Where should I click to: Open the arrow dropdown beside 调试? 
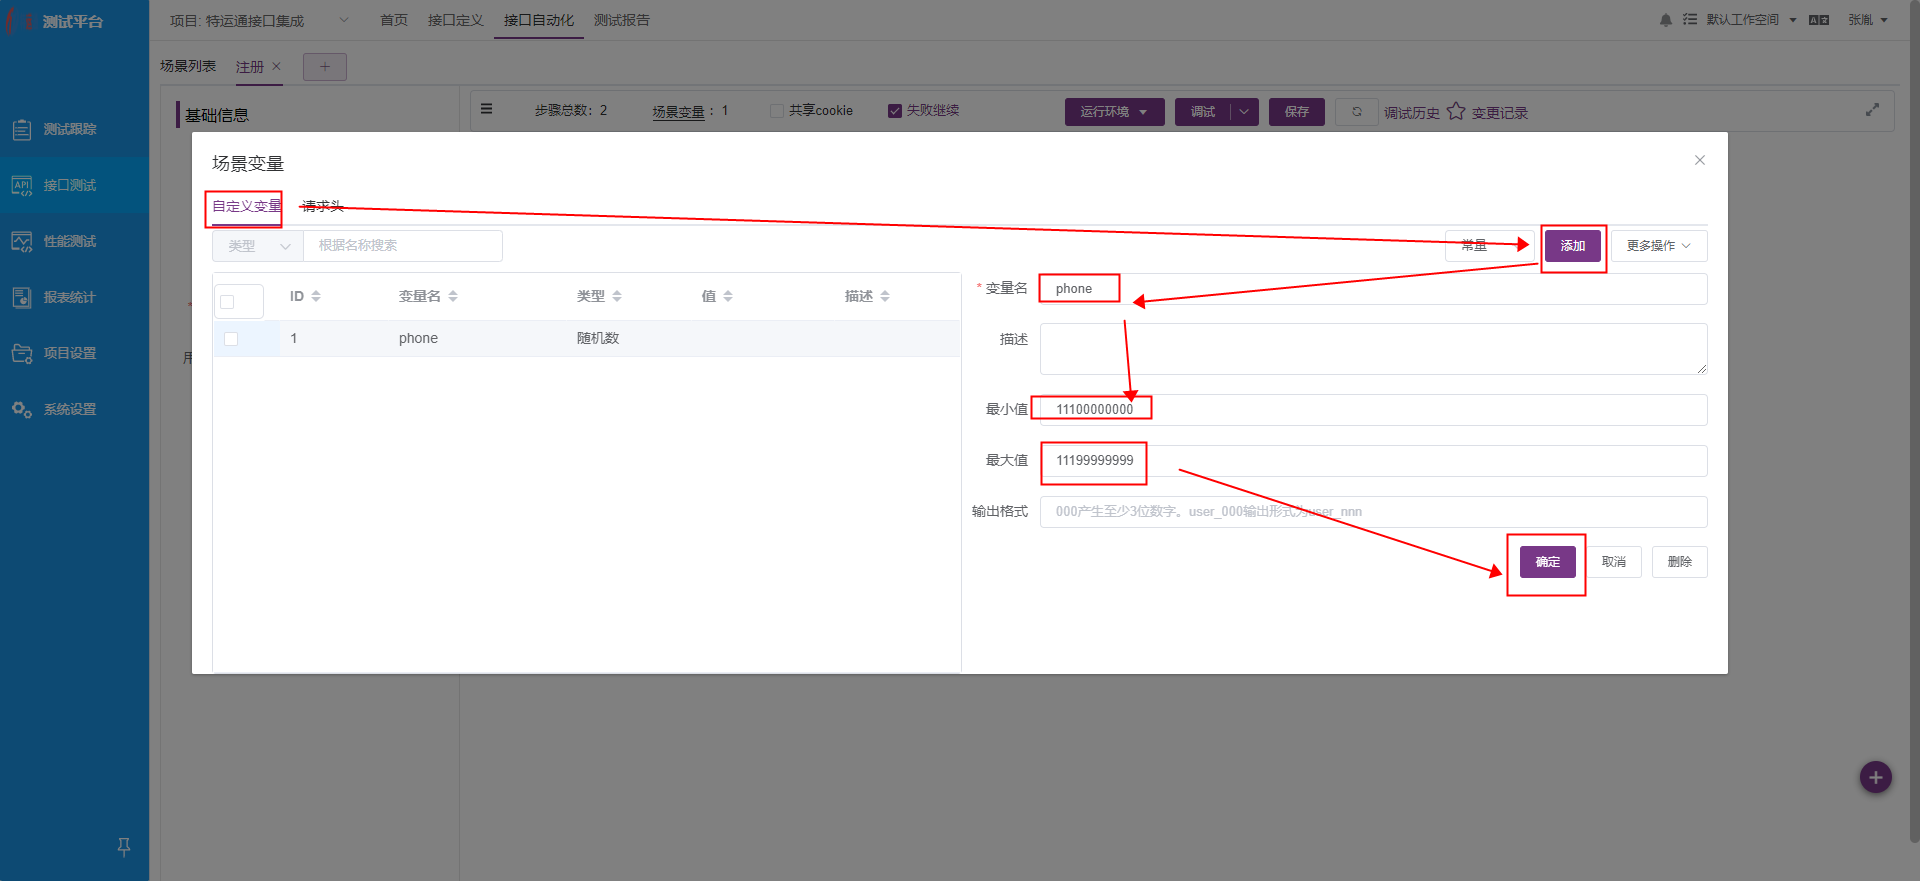click(x=1244, y=112)
